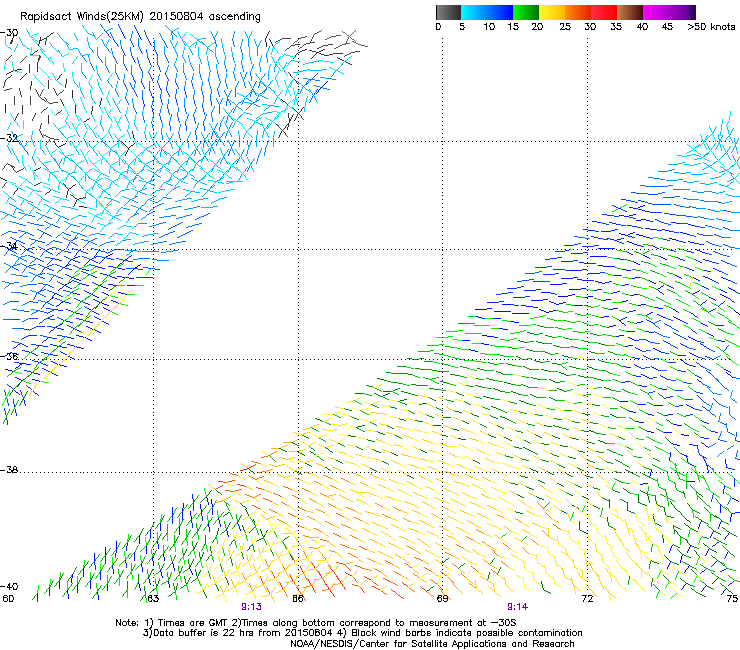Click the 'Data buffer is 22 hrs' note
Viewport: 740px width, 650px height.
(362, 633)
